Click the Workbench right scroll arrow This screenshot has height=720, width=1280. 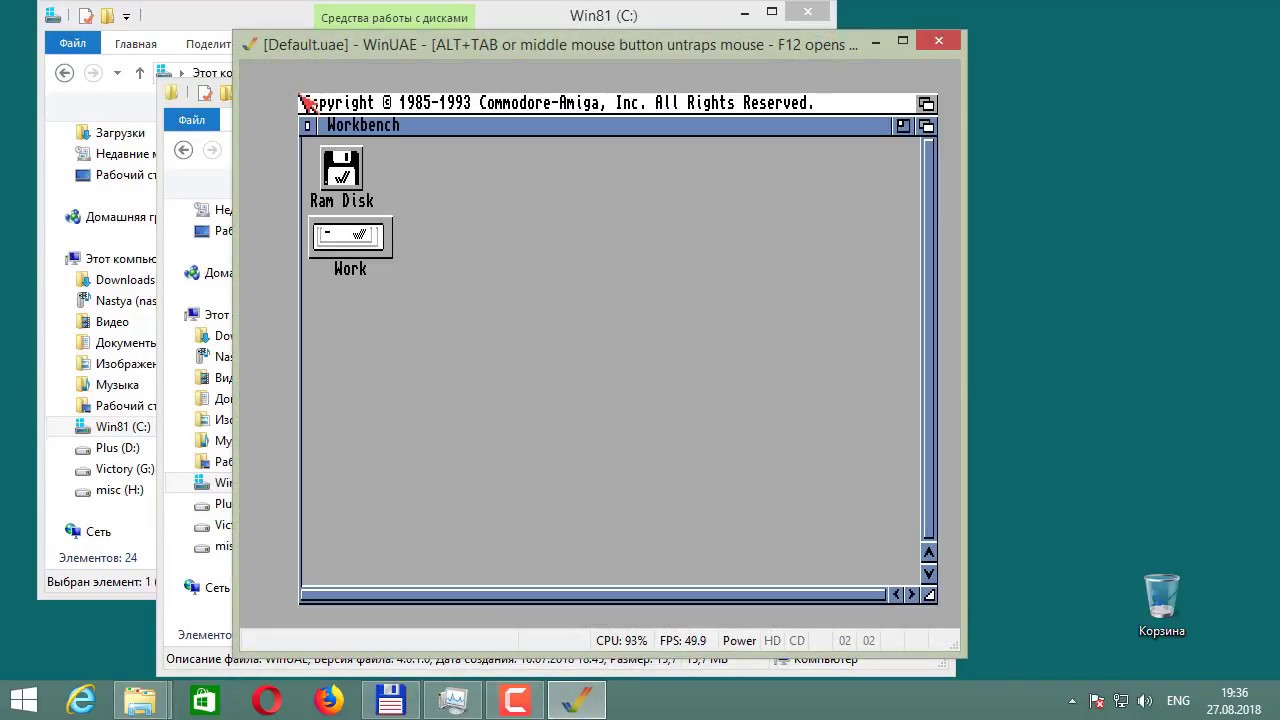click(x=911, y=595)
